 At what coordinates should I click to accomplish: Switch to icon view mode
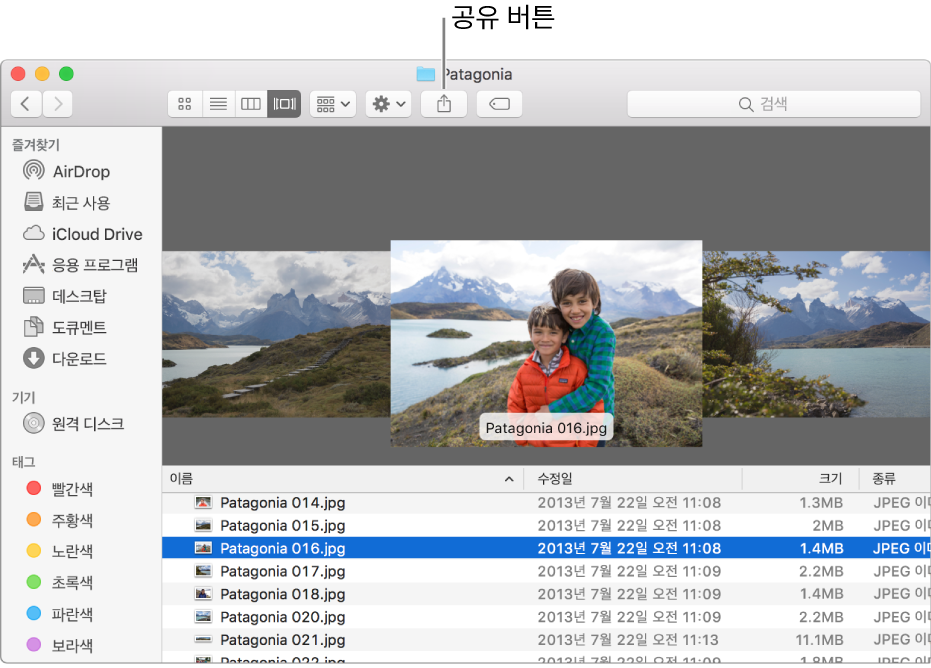tap(185, 104)
